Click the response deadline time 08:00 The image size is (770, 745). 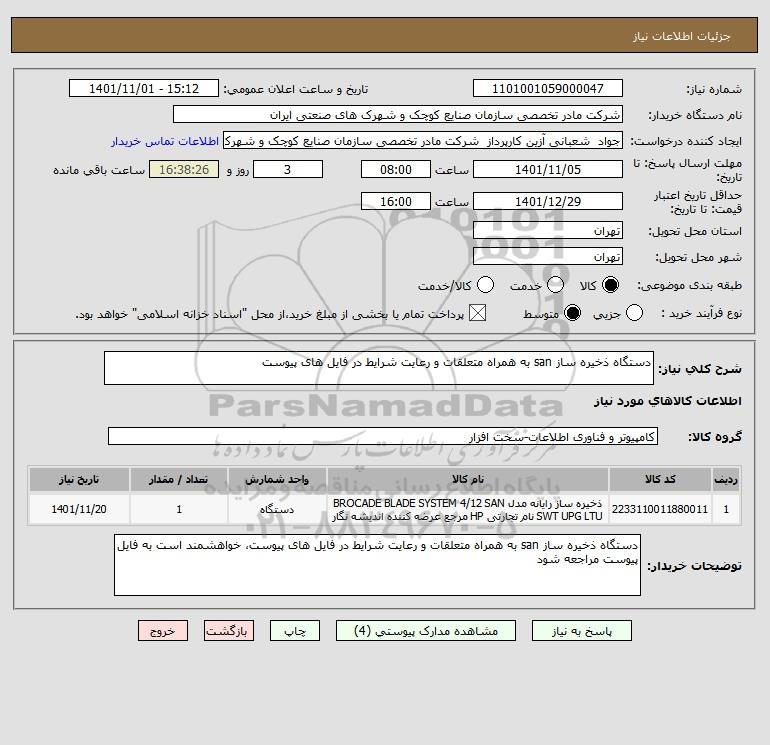396,169
